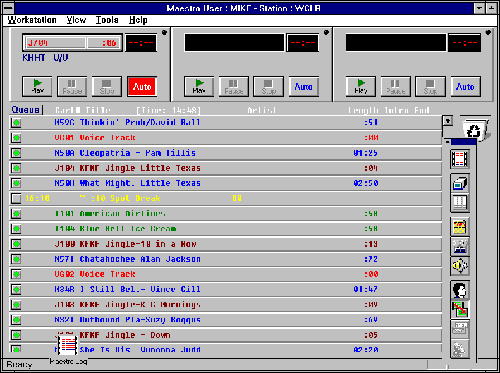
Task: Select the first Voice Track row
Action: [226, 138]
